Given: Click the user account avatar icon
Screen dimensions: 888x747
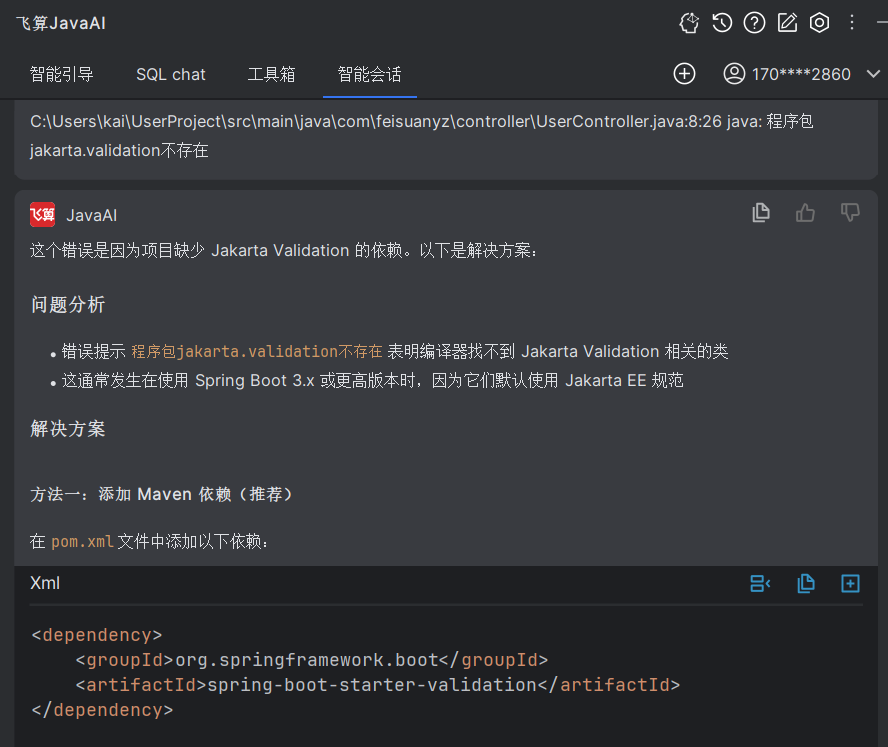Looking at the screenshot, I should pyautogui.click(x=735, y=74).
